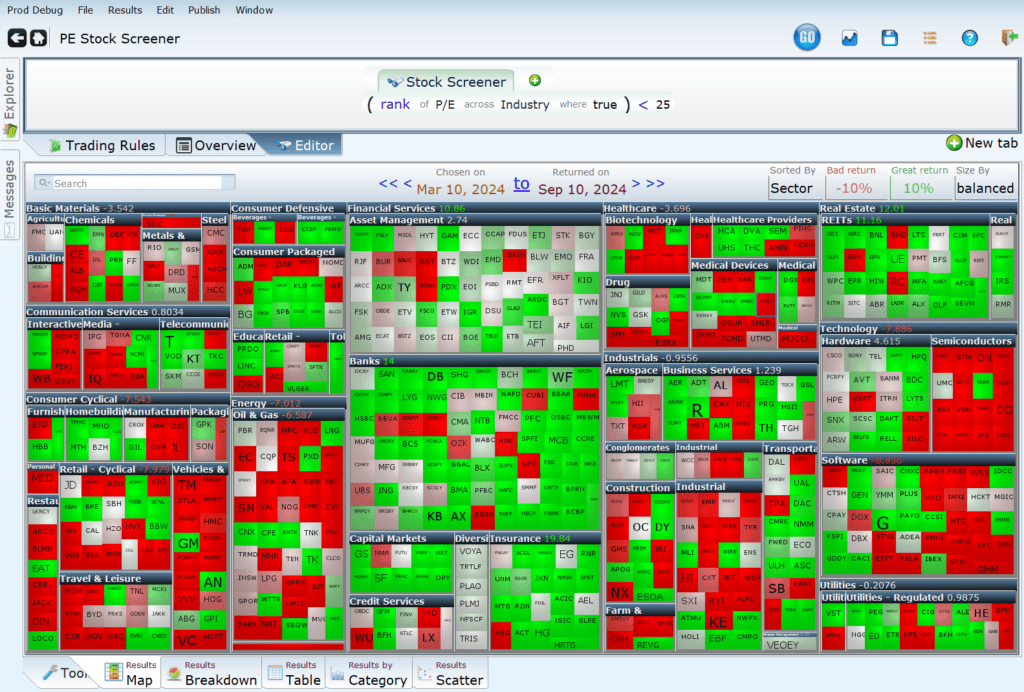Open the Explorer side panel
Screen dimensions: 1024x692
(x=10, y=101)
